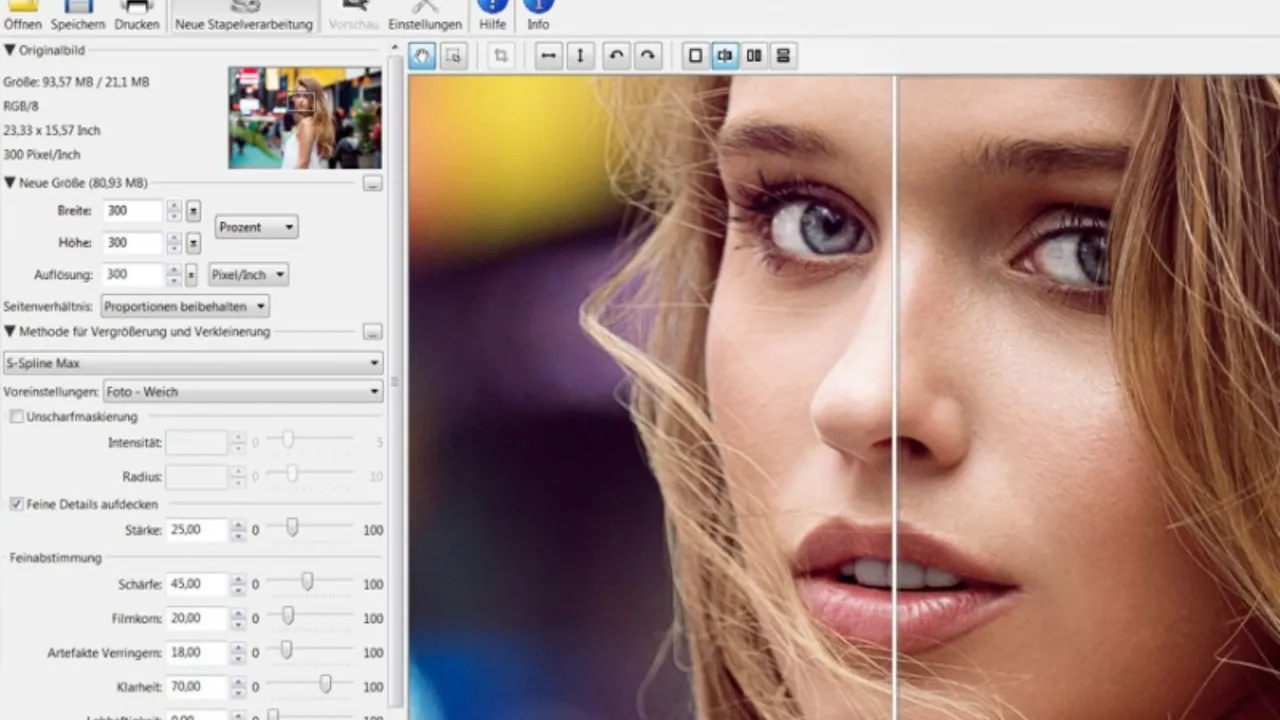
Task: Click the Breite value field
Action: (133, 211)
